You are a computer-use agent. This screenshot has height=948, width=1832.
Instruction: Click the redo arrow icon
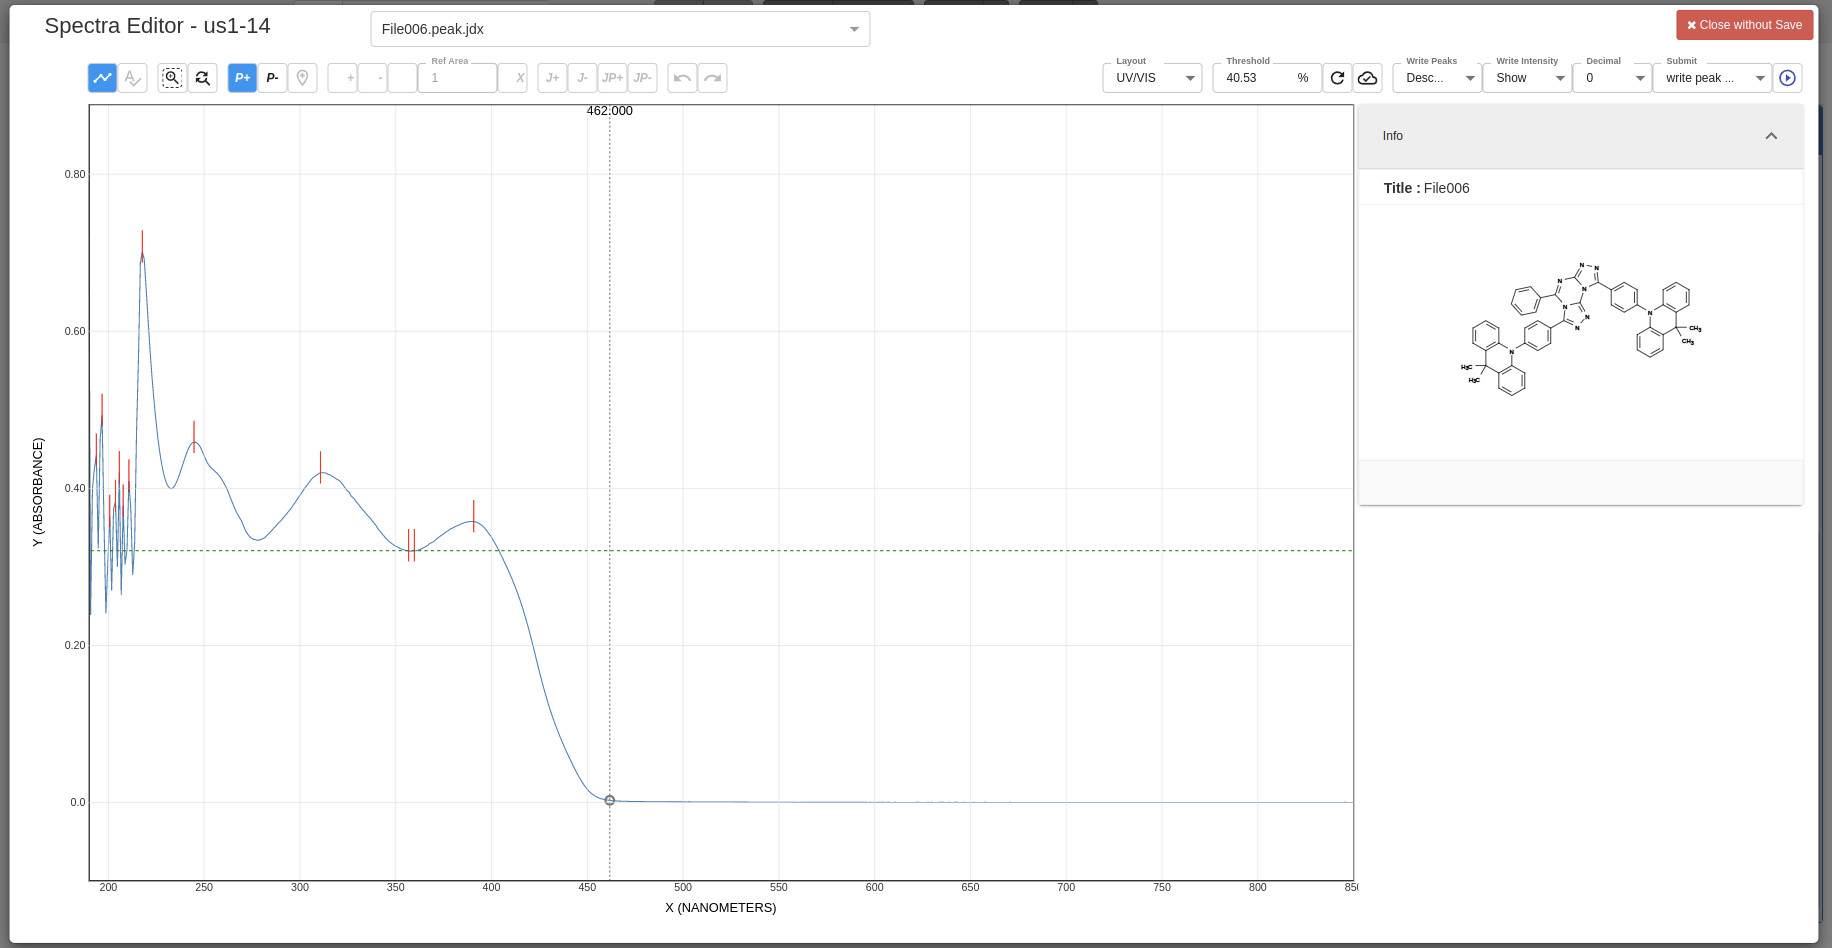pos(712,77)
